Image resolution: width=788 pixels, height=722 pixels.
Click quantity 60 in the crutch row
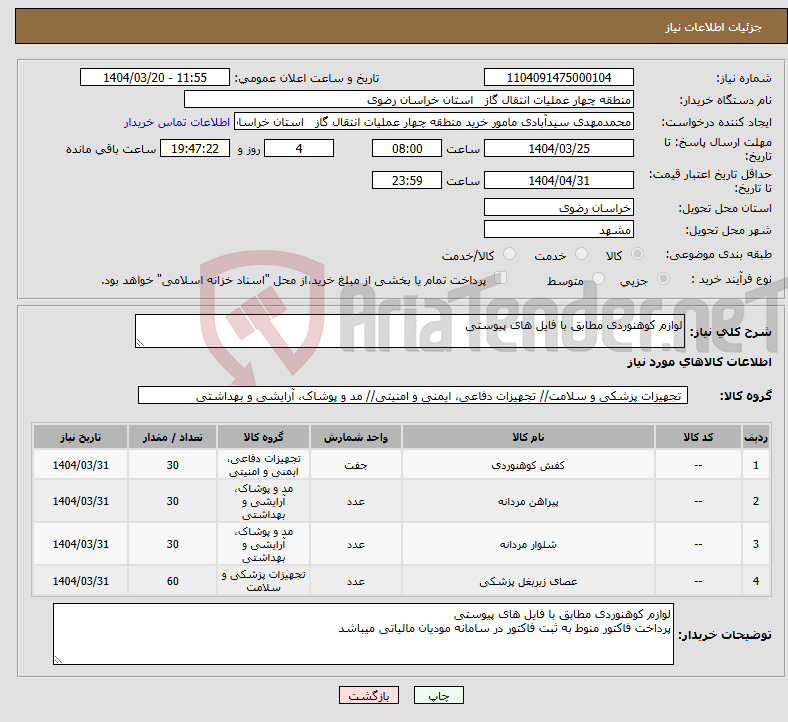tap(172, 581)
